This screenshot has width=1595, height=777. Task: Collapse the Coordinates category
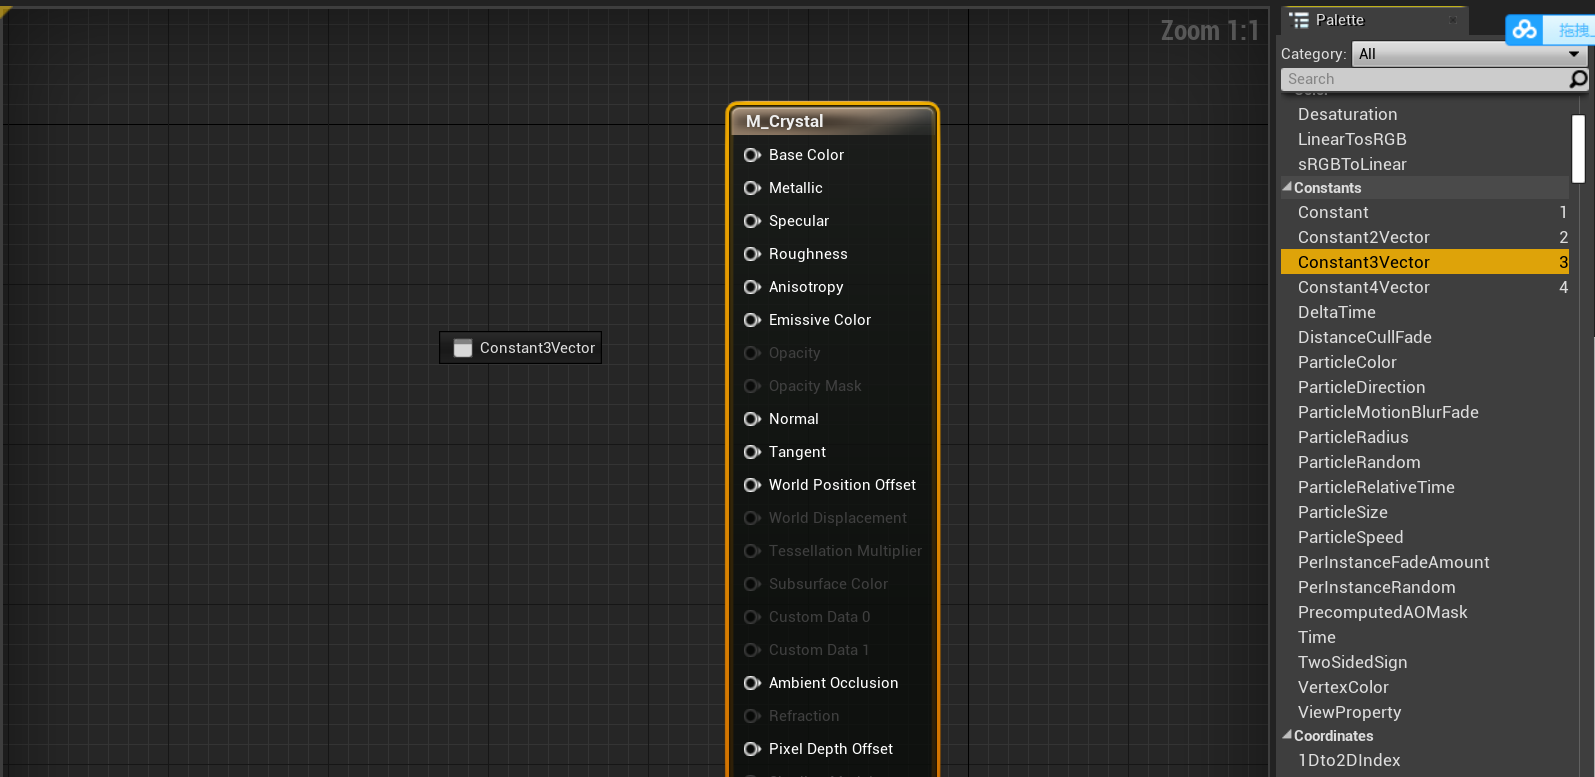1288,735
